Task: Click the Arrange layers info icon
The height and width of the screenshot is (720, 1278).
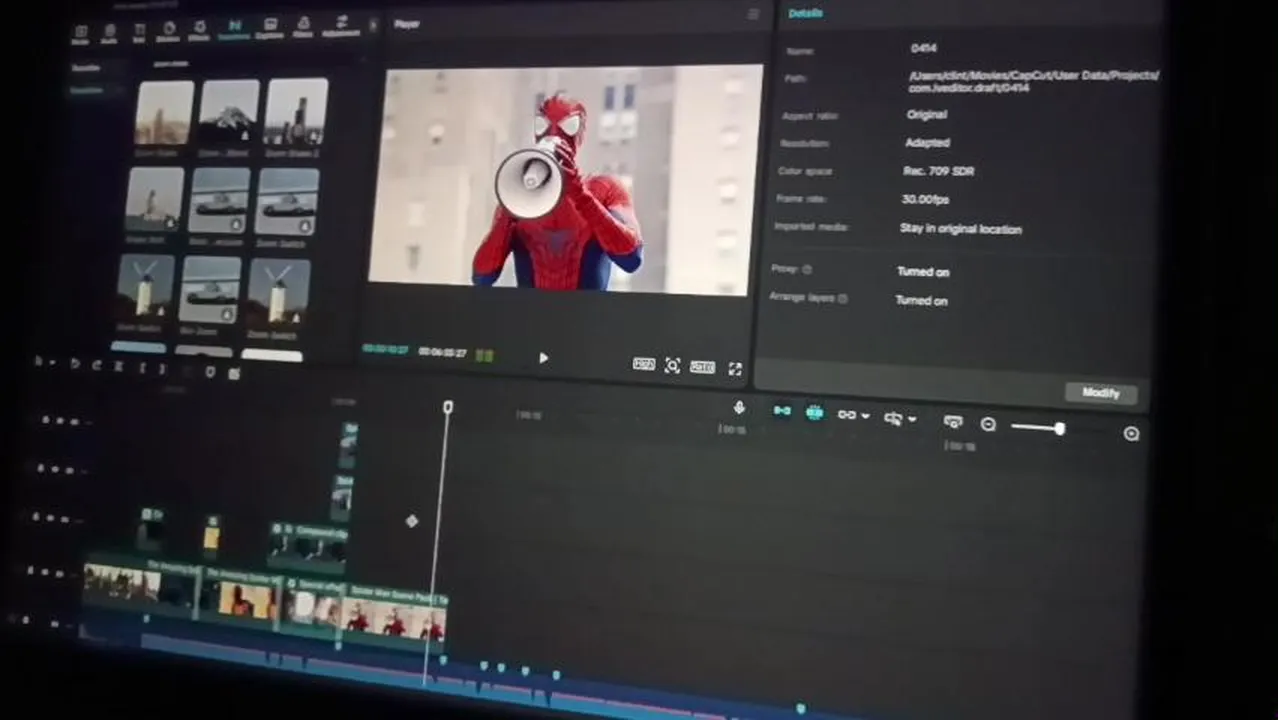Action: coord(843,298)
